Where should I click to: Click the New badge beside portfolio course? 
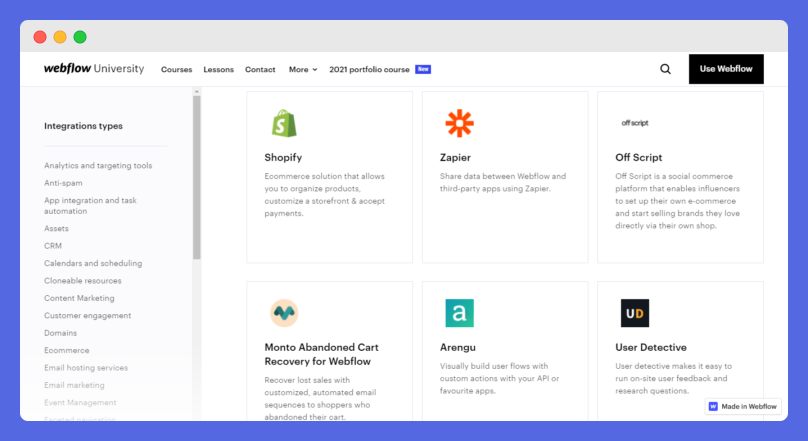(x=423, y=69)
